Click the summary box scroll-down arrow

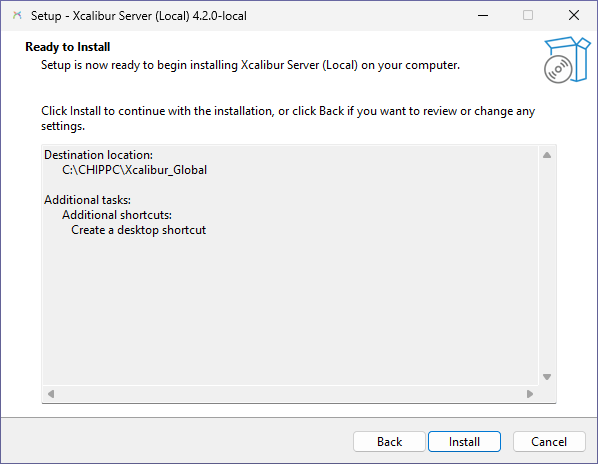click(x=547, y=377)
